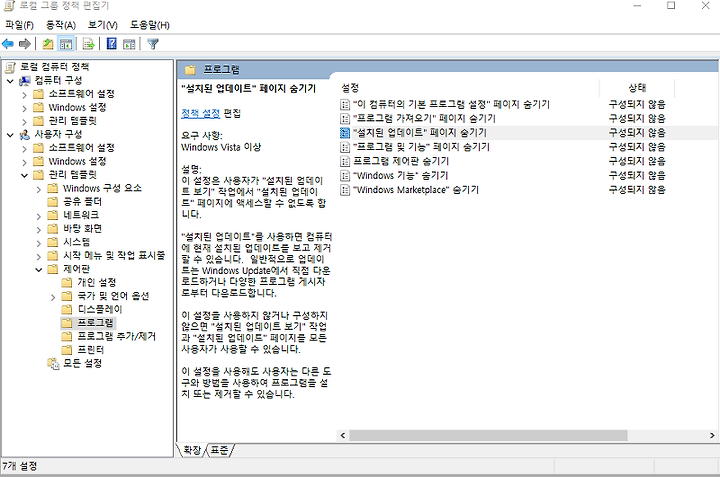Select 프로그램 추가/제거 in the tree
The width and height of the screenshot is (720, 477).
click(x=117, y=337)
